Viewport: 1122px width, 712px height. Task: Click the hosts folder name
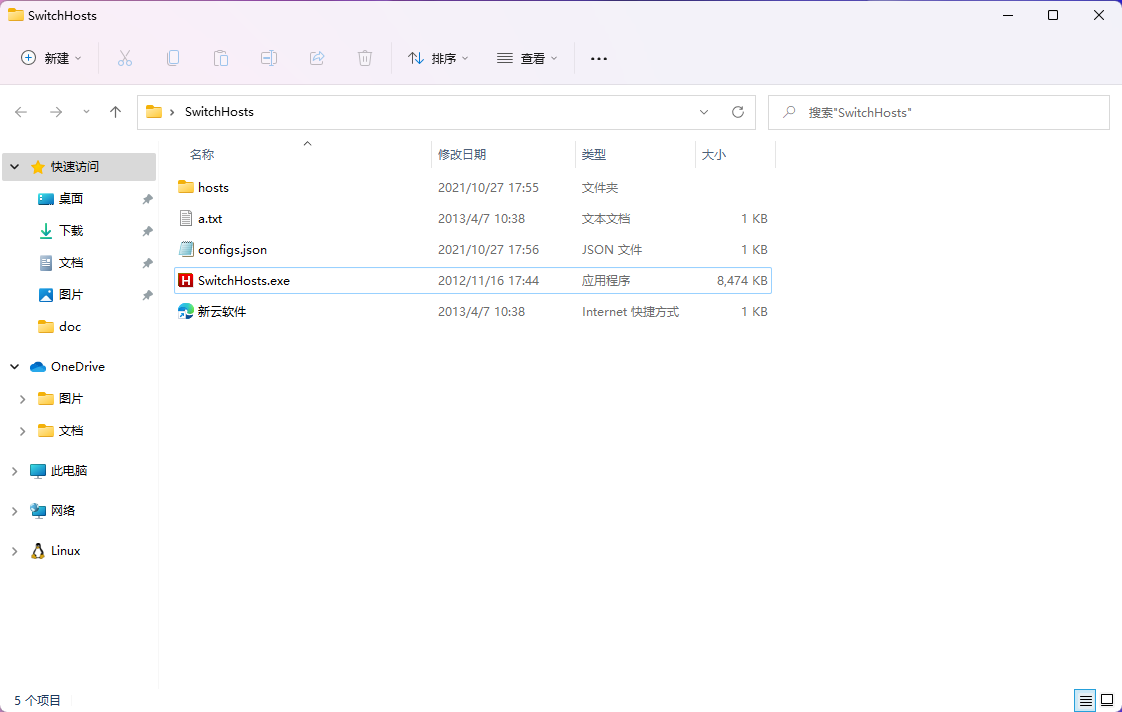click(x=213, y=187)
